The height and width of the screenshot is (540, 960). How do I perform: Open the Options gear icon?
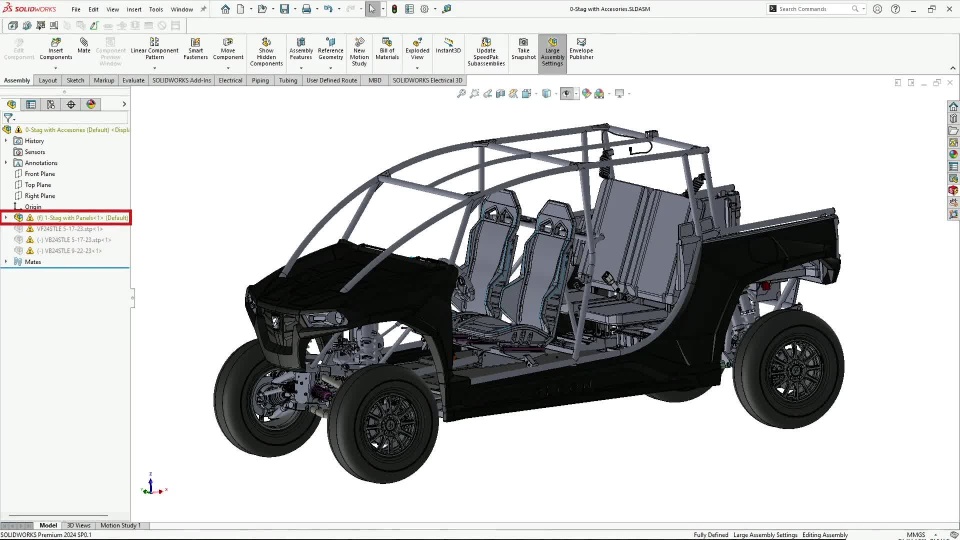tap(424, 9)
